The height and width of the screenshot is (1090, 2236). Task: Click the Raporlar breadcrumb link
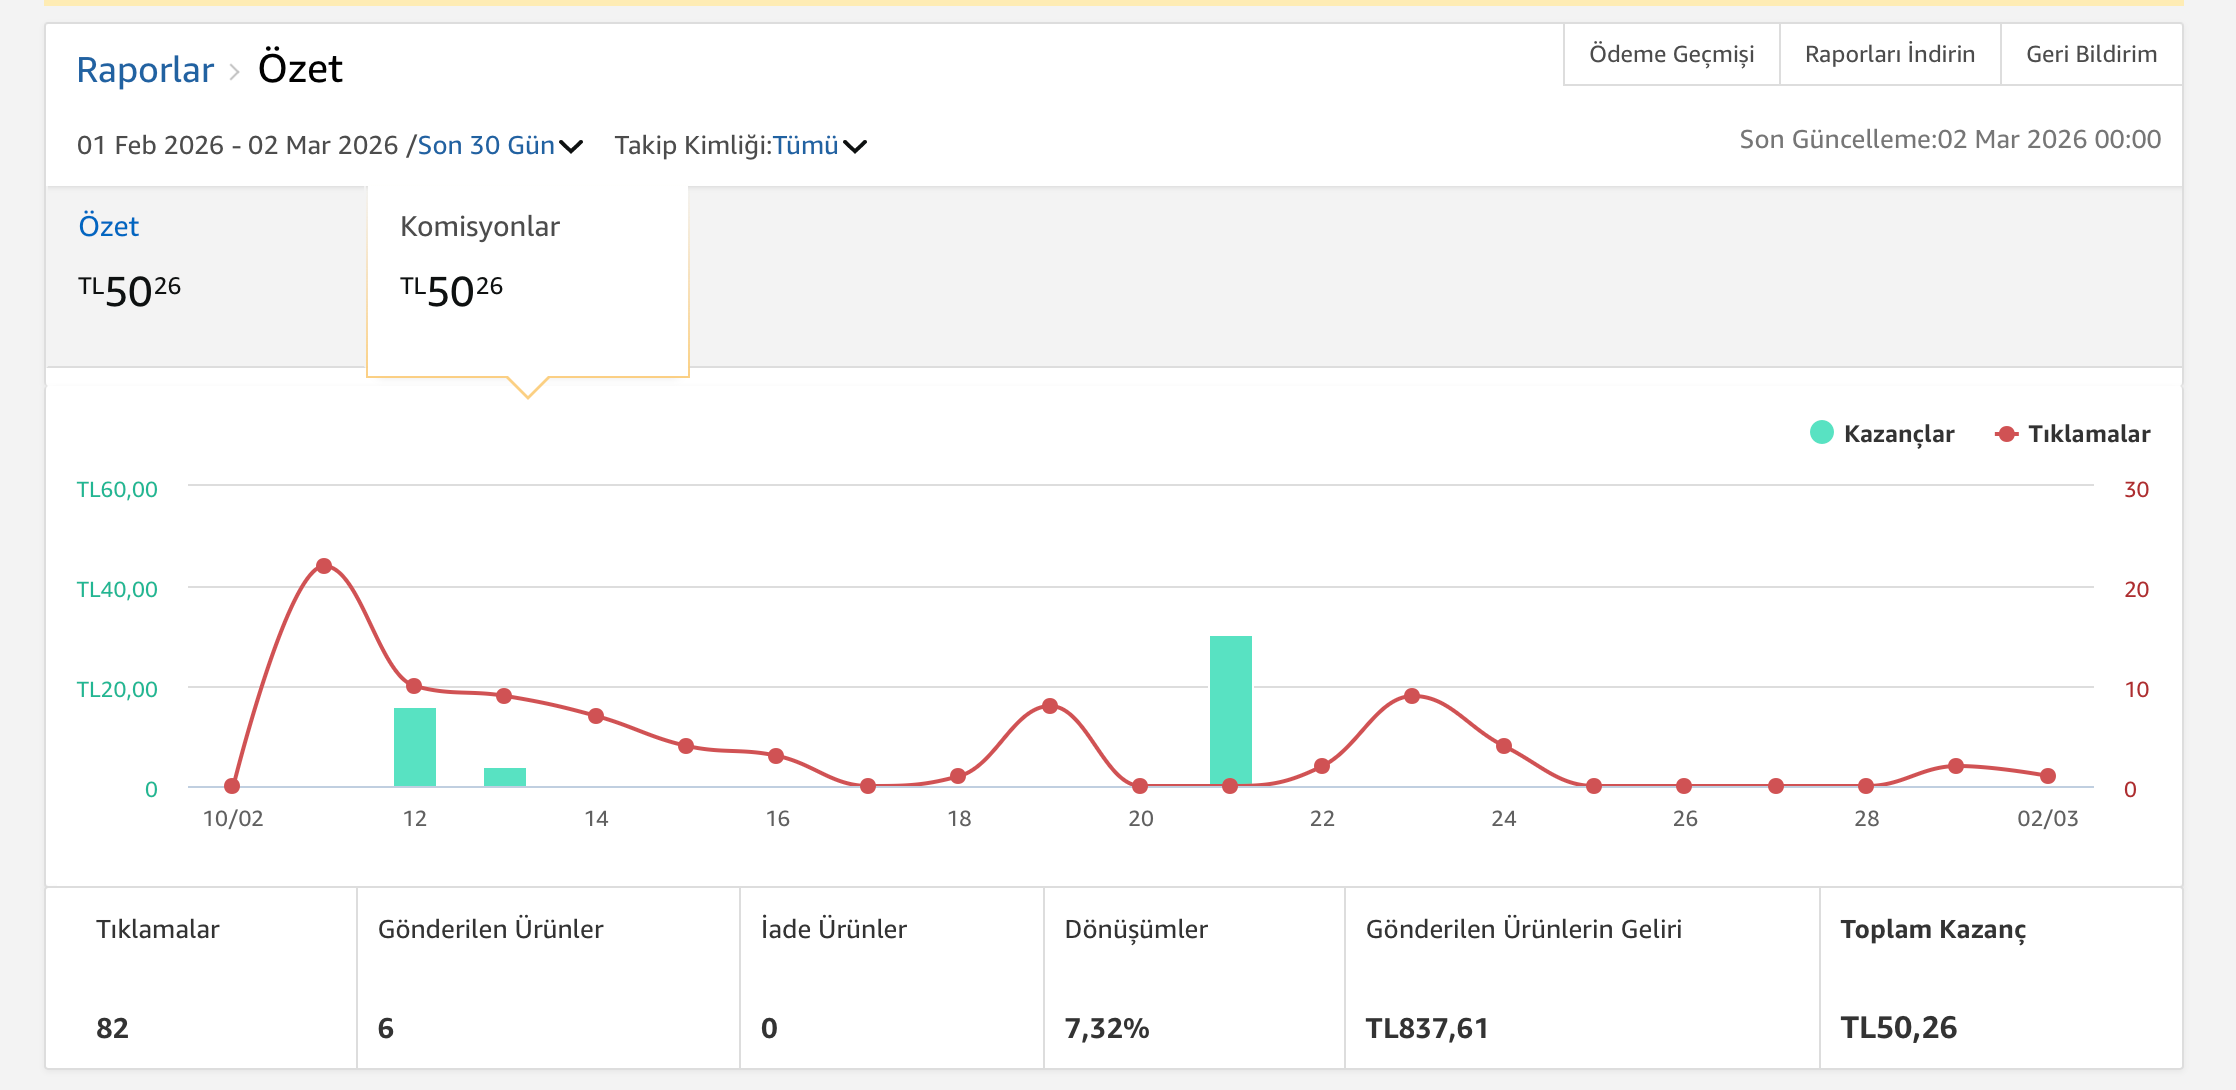coord(145,70)
